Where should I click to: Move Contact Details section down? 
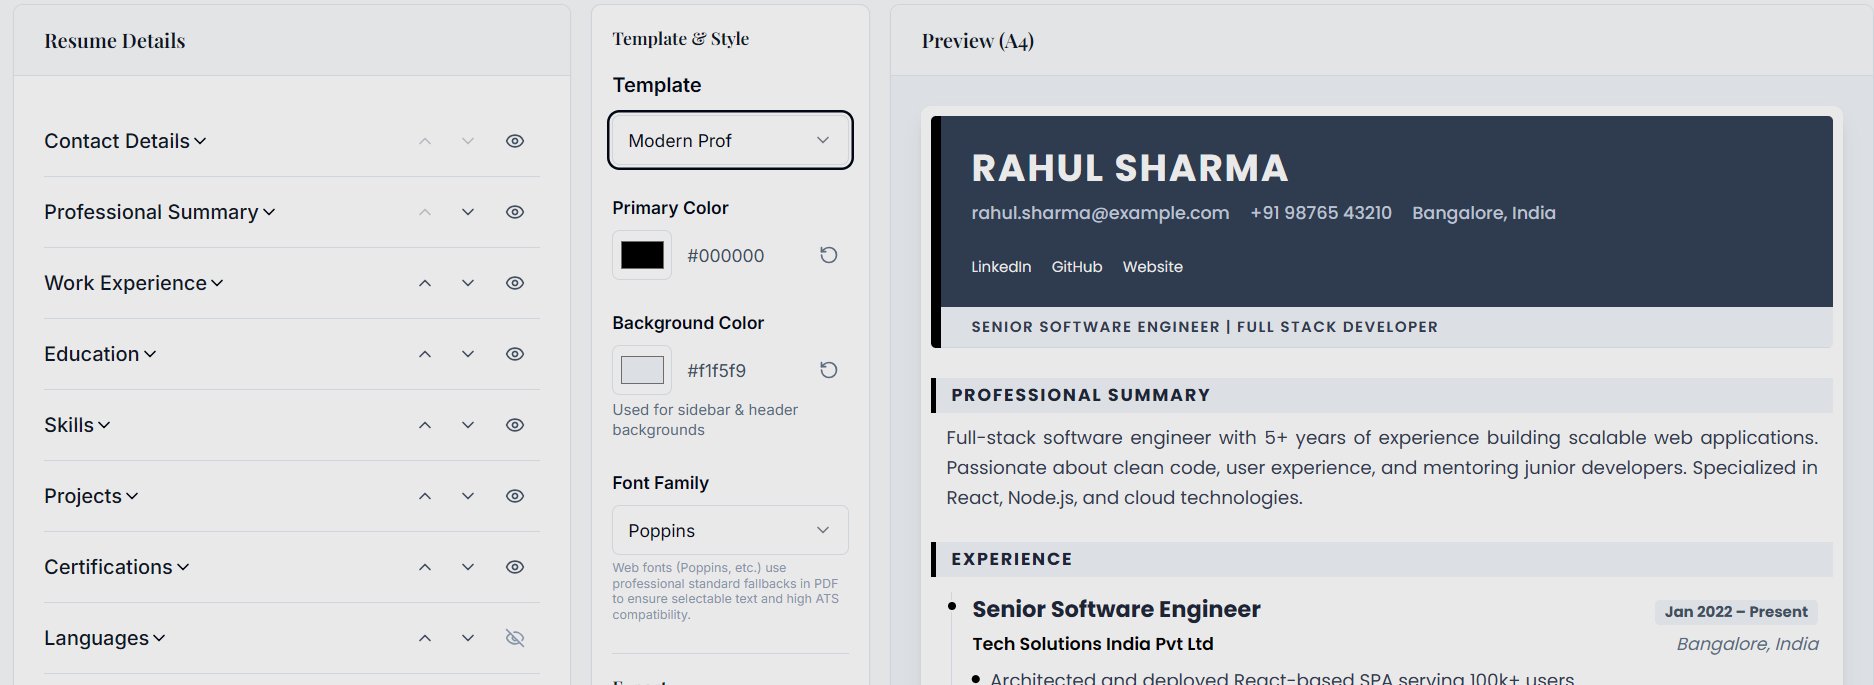tap(468, 141)
